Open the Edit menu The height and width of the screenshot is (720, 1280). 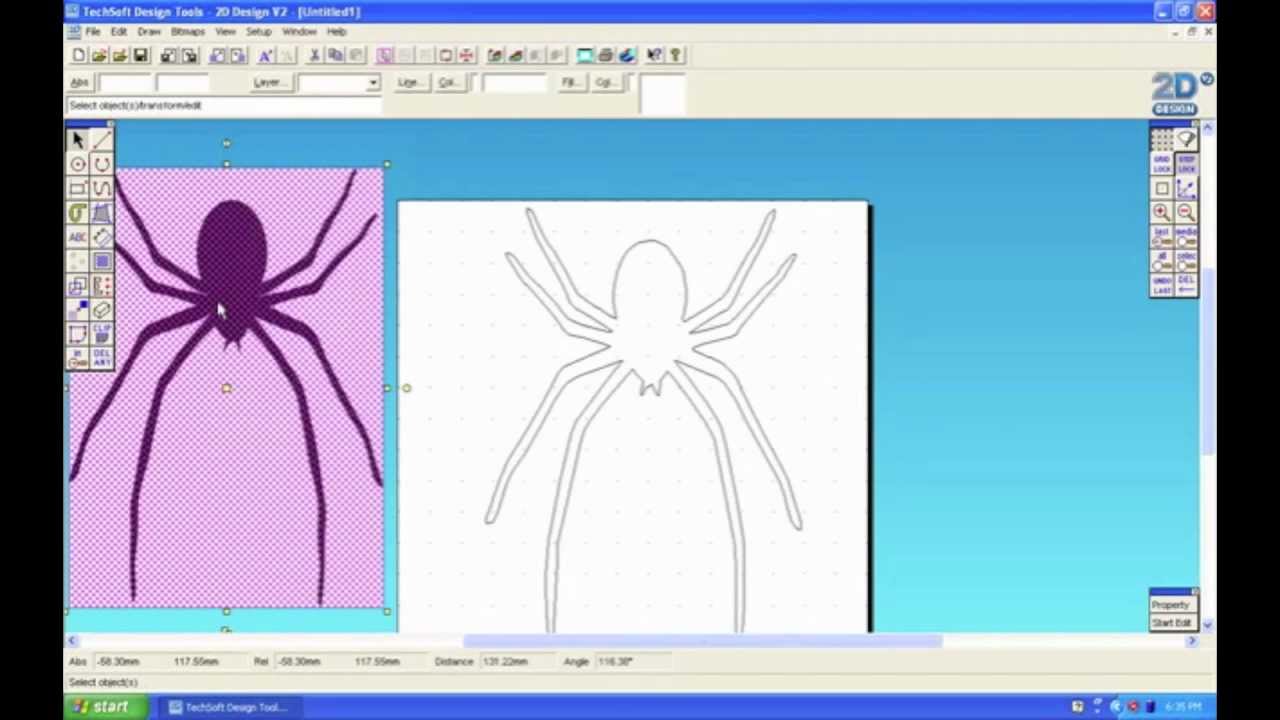(119, 32)
